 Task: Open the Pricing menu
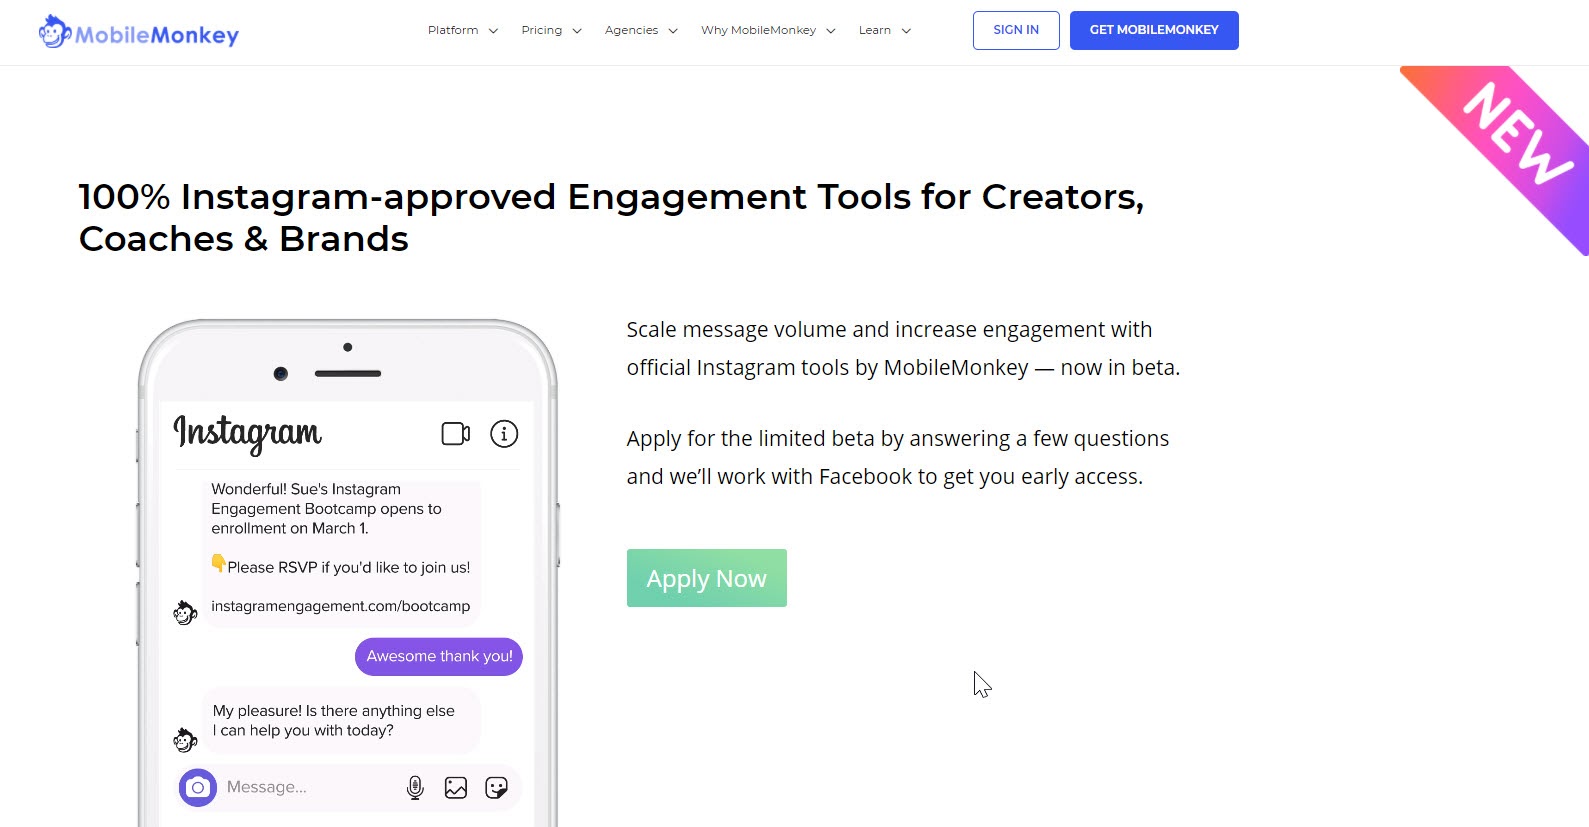(x=542, y=30)
